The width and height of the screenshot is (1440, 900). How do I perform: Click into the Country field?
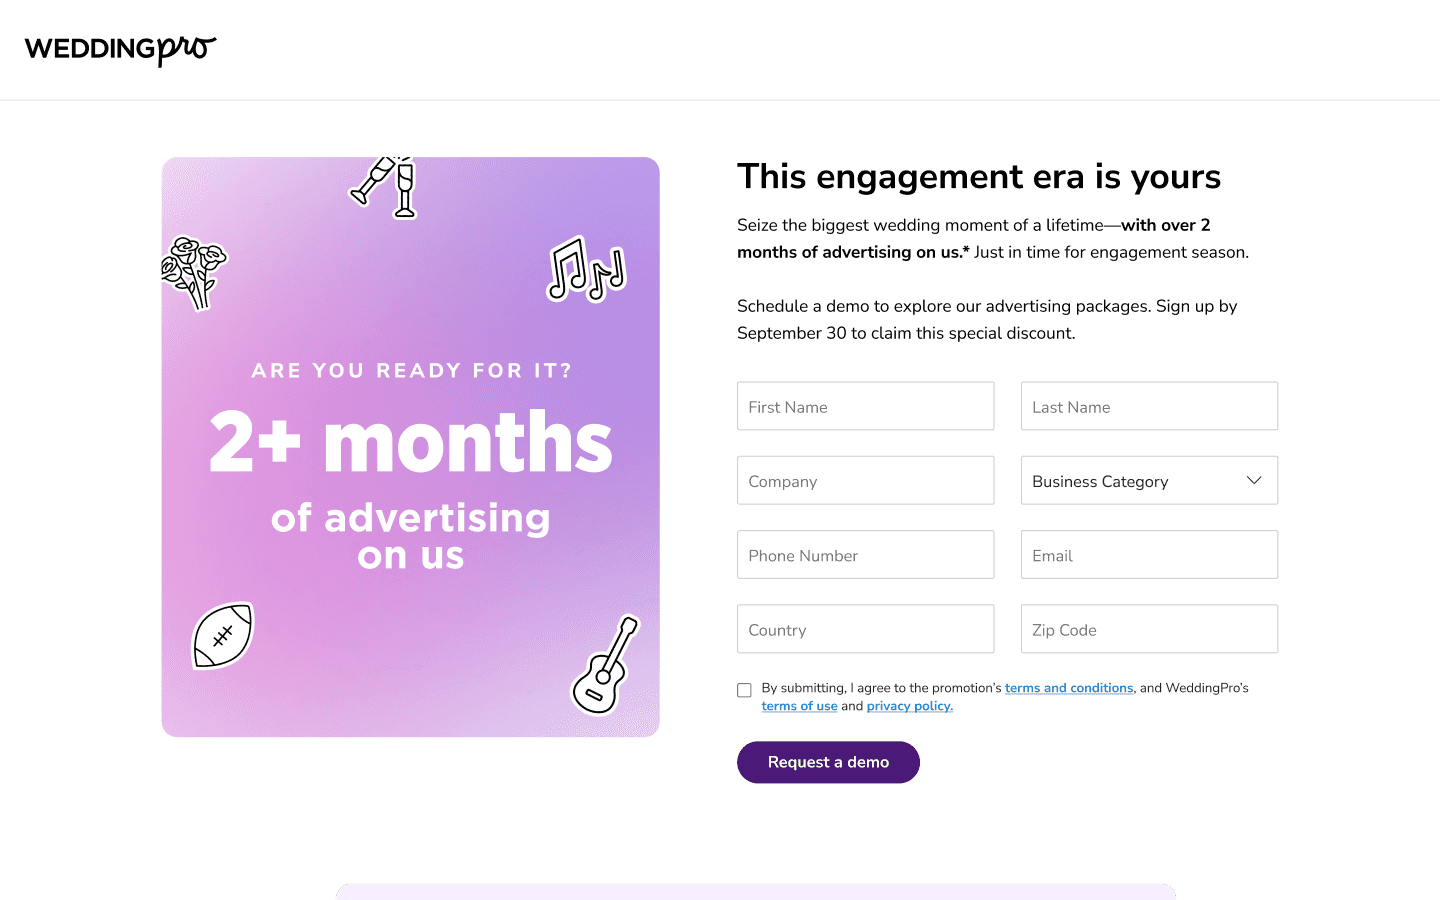pyautogui.click(x=866, y=629)
